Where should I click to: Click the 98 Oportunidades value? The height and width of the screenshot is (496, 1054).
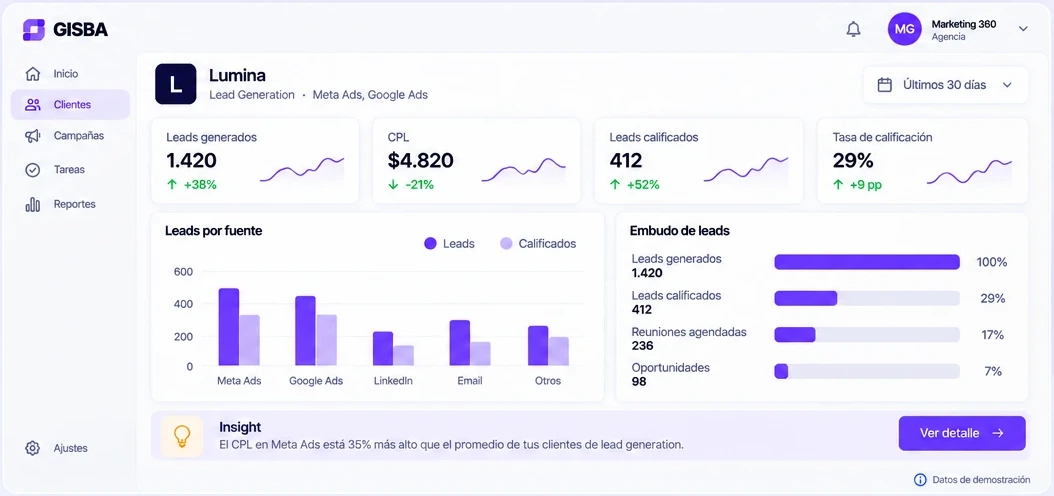(639, 382)
